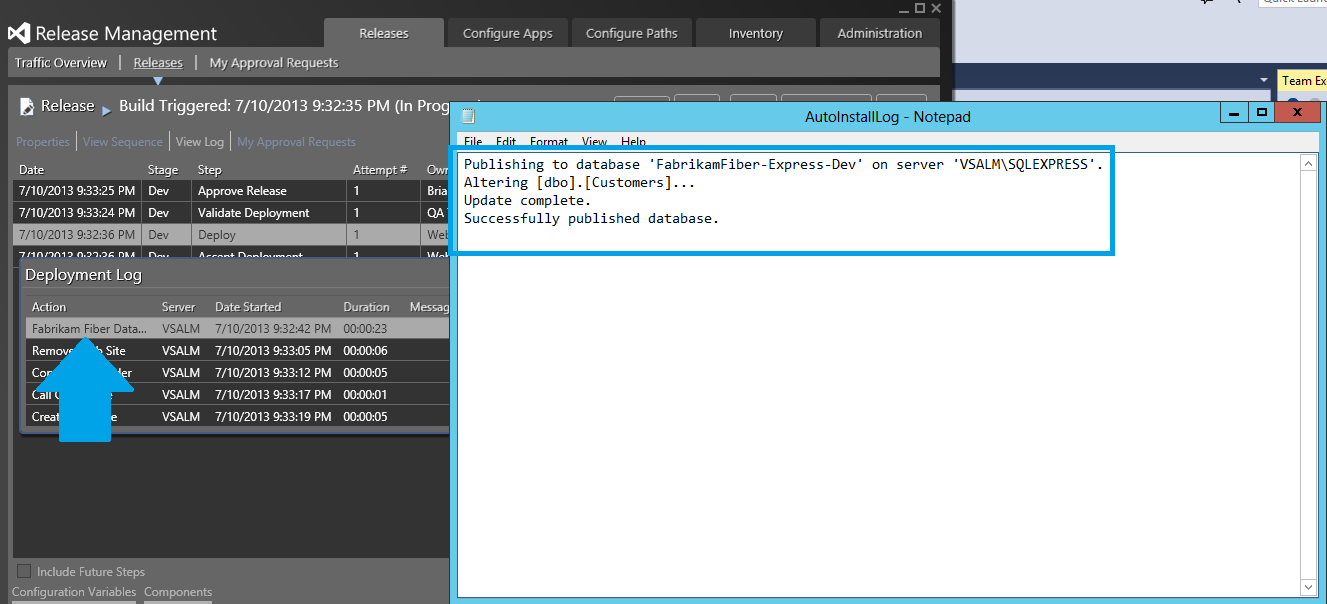The image size is (1327, 604).
Task: Open the Administration tab
Action: pyautogui.click(x=879, y=32)
